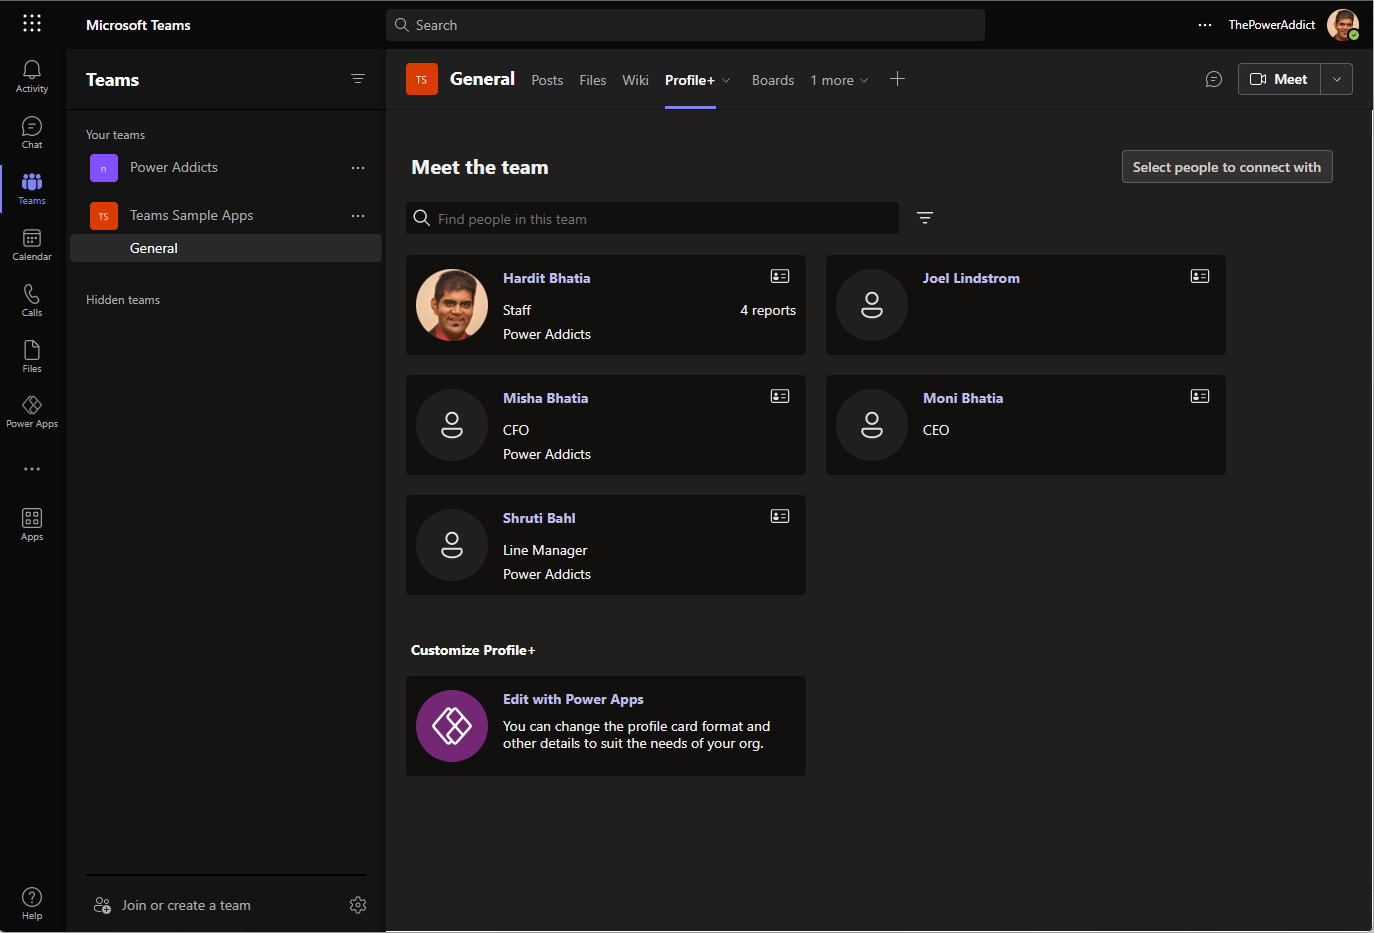
Task: Open Edit with Power Apps link
Action: tap(573, 699)
